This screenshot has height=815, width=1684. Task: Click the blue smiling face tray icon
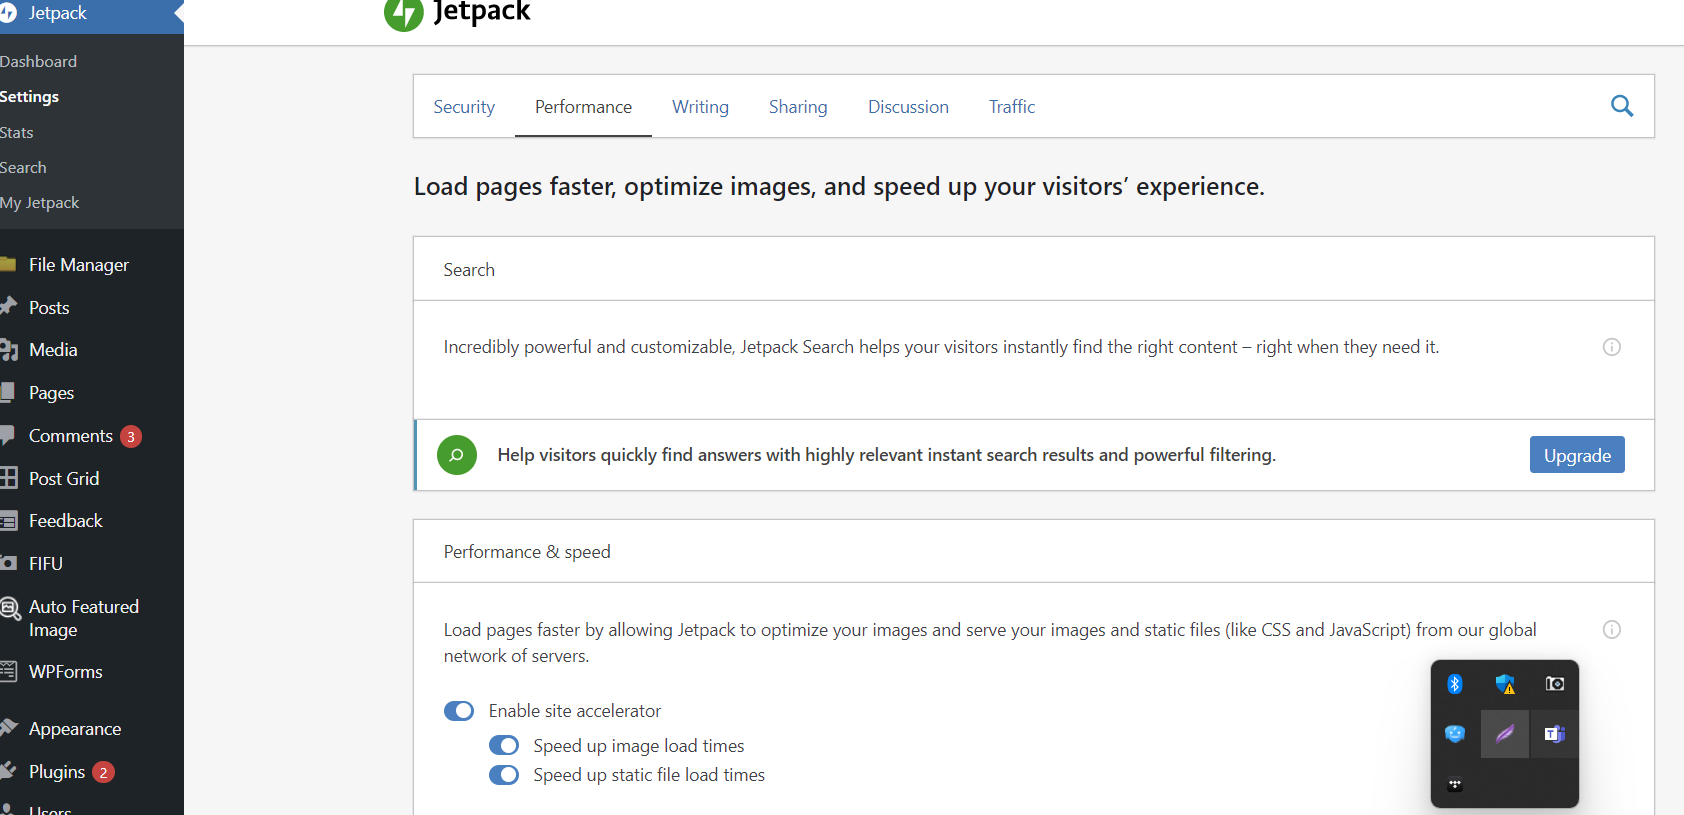(x=1455, y=734)
